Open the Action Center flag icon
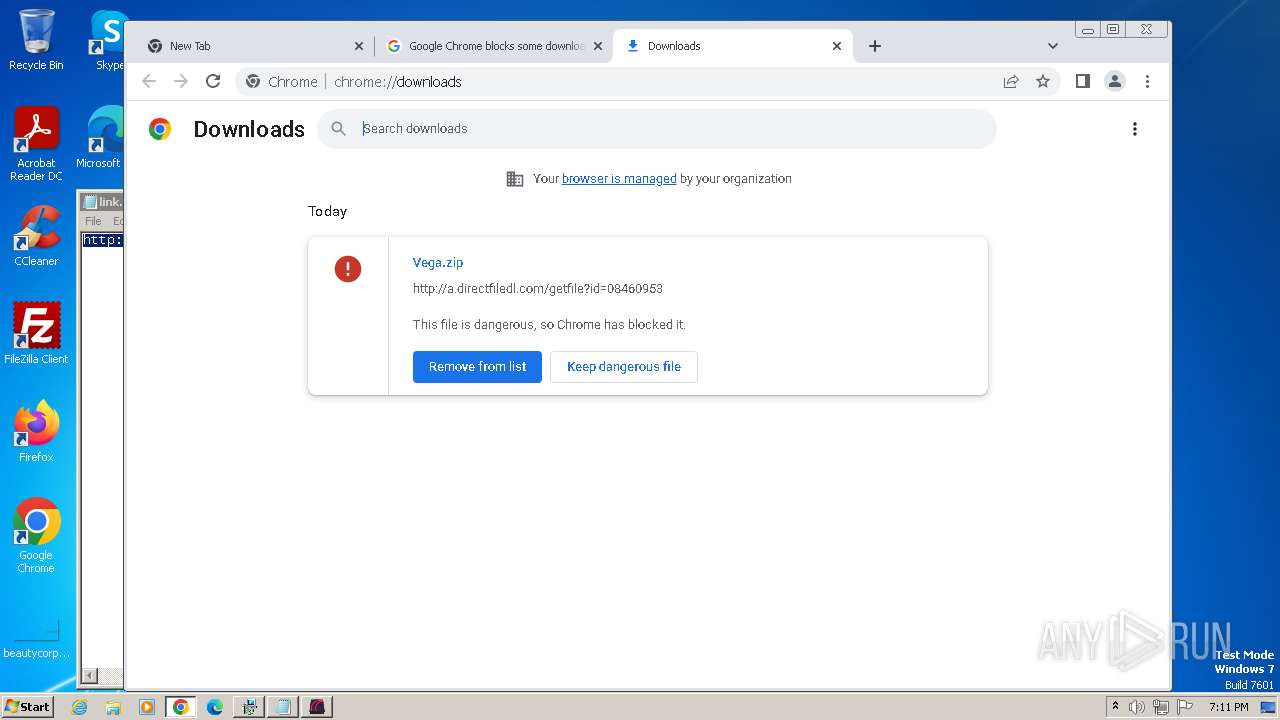The image size is (1280, 720). coord(1185,707)
